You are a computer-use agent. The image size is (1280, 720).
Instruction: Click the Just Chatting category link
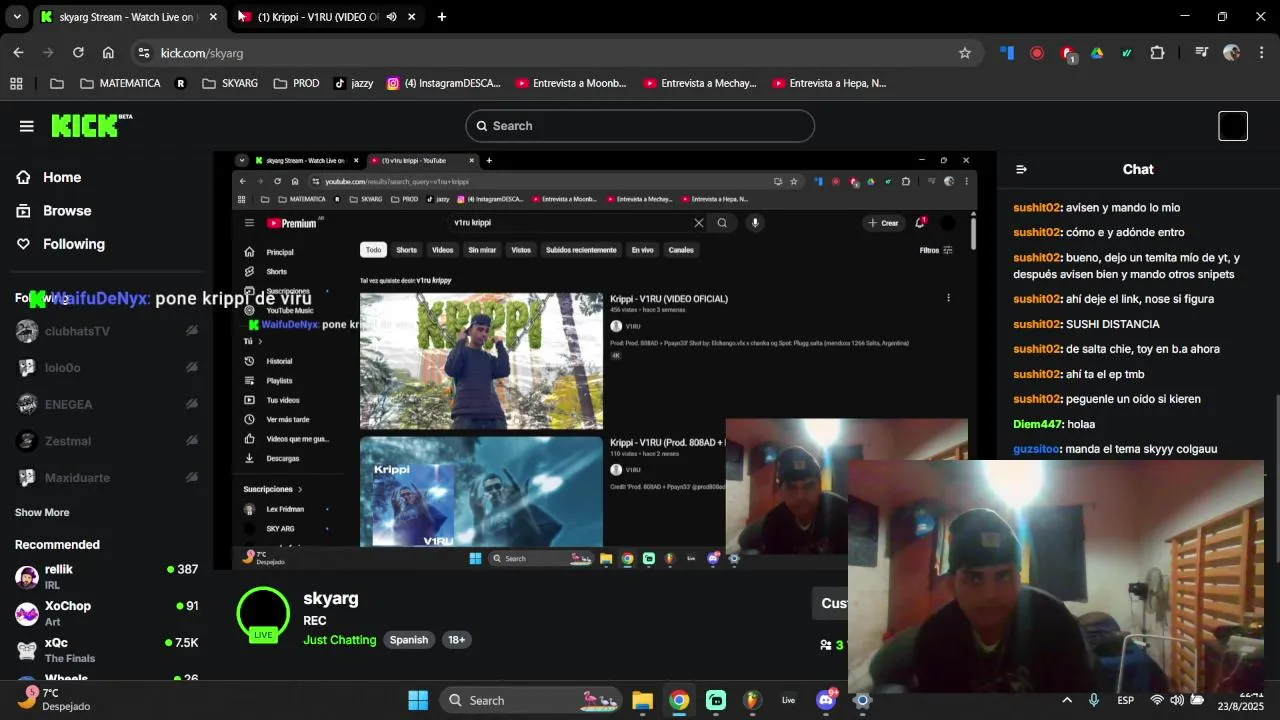(x=340, y=640)
